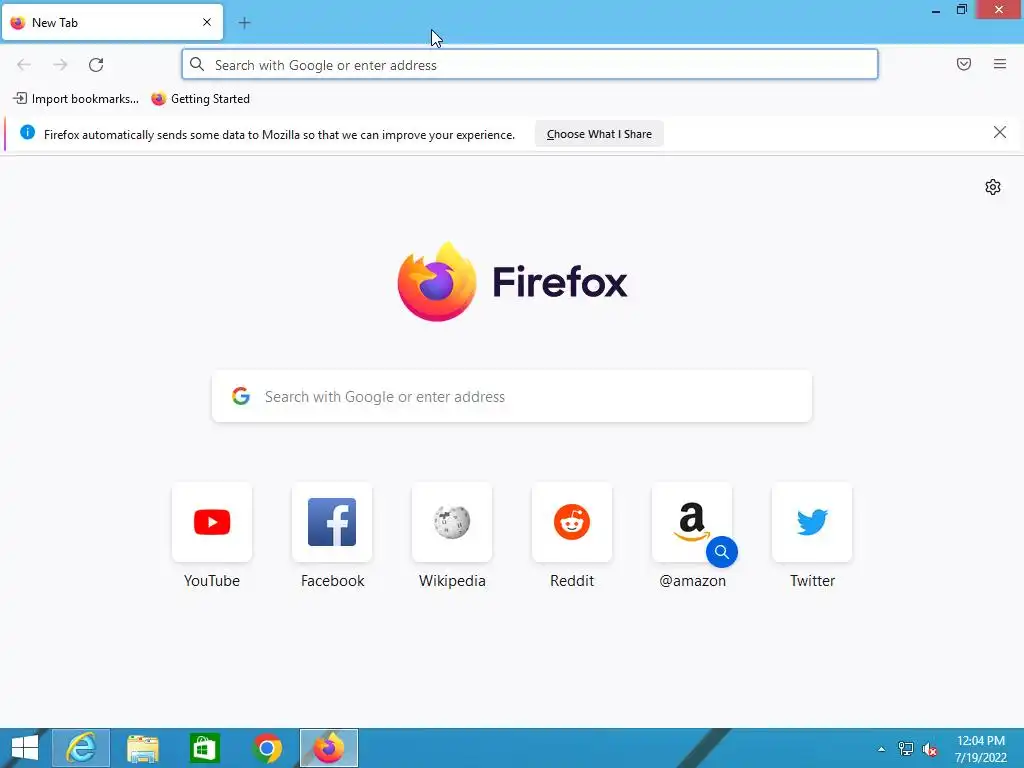Click the info icon in notification bar
Image resolution: width=1024 pixels, height=768 pixels.
pos(27,133)
